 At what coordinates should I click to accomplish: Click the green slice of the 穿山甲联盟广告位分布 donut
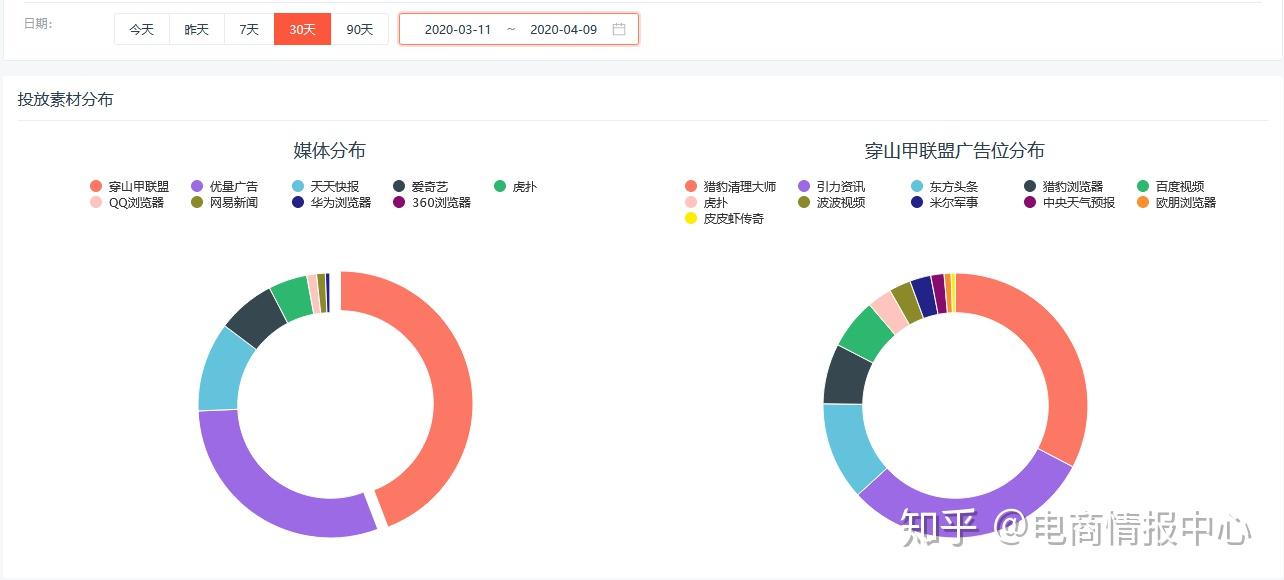pos(865,332)
